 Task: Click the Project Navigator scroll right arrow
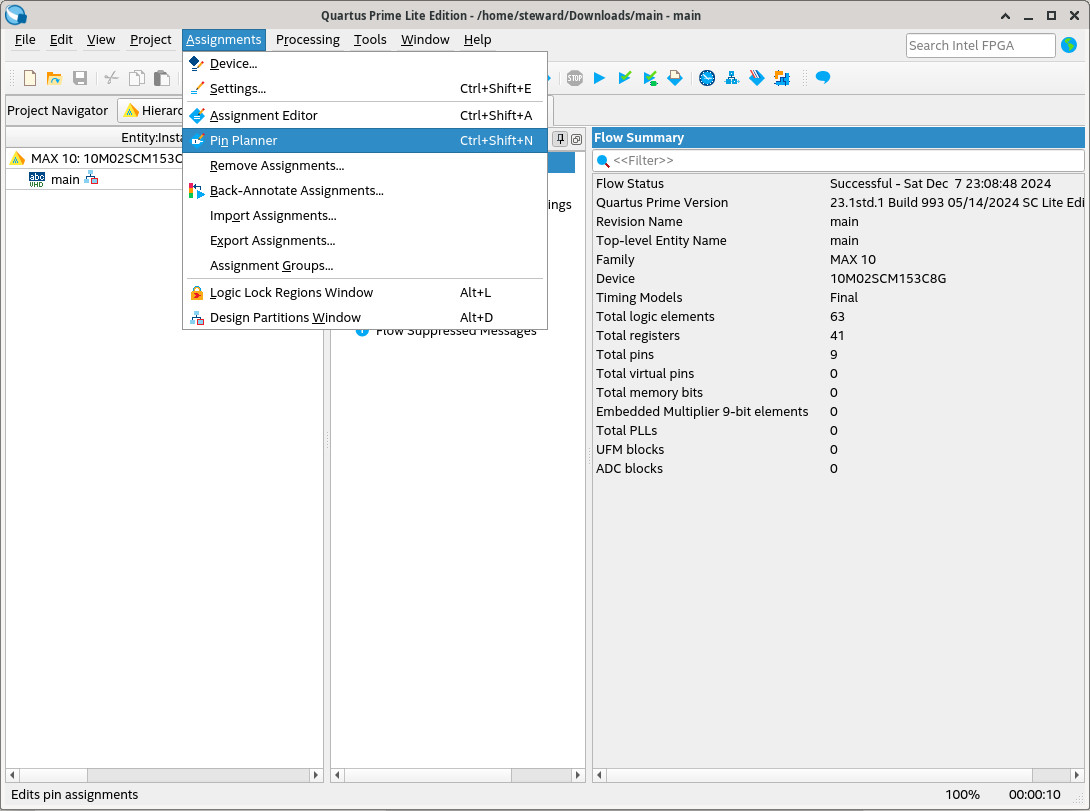pyautogui.click(x=316, y=775)
